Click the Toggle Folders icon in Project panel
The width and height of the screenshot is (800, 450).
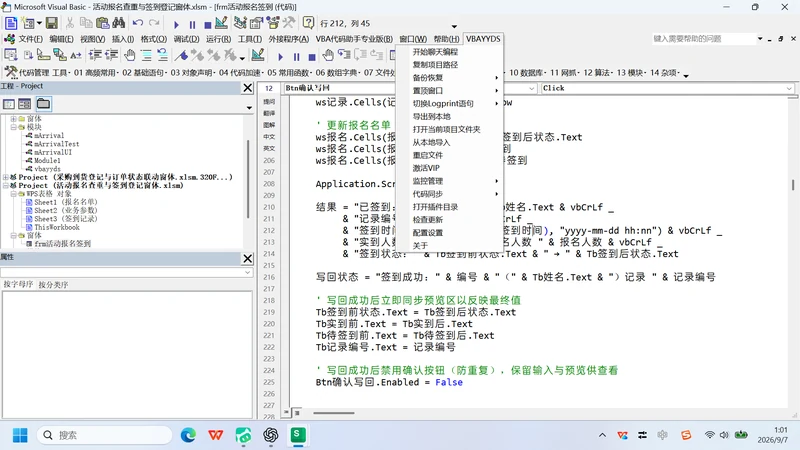click(x=43, y=104)
